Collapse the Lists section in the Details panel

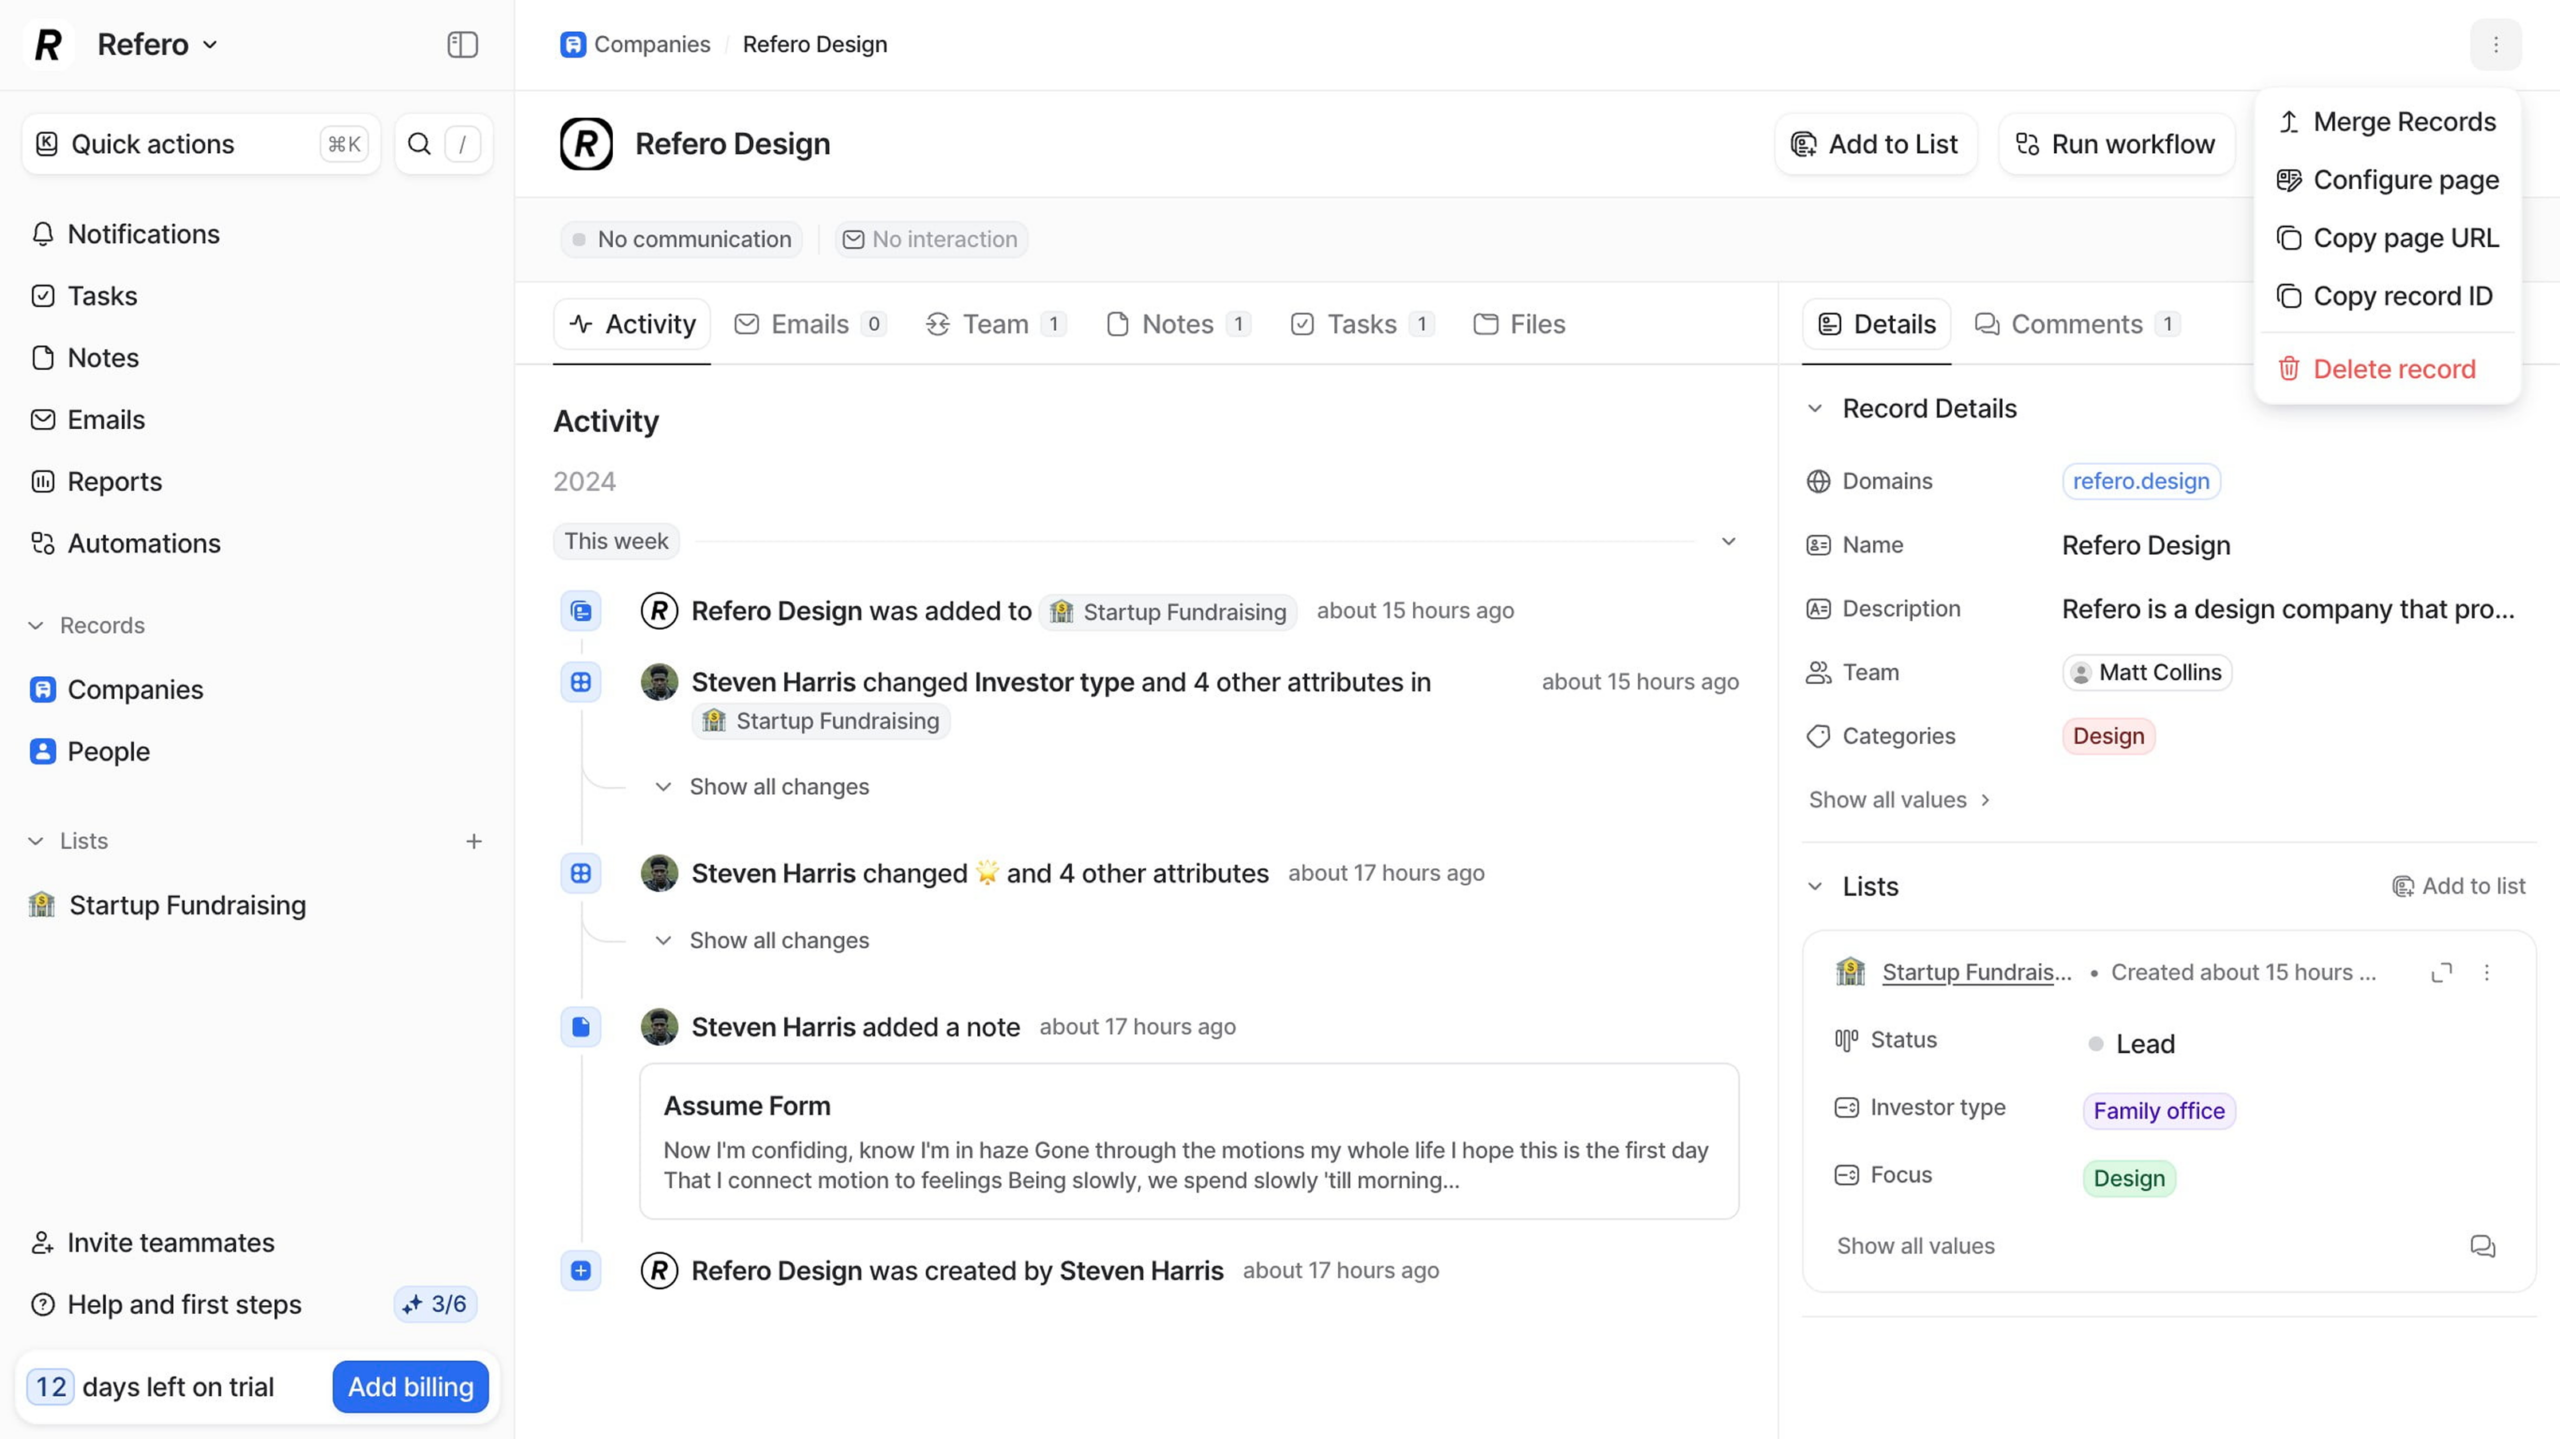(1815, 886)
